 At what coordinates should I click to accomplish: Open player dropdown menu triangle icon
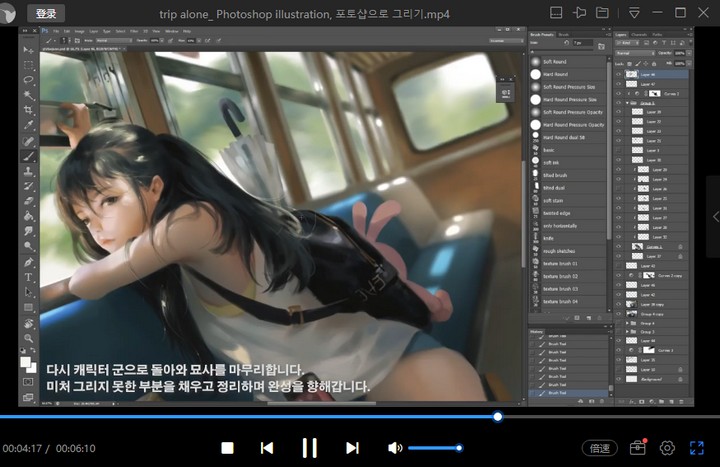coord(634,13)
